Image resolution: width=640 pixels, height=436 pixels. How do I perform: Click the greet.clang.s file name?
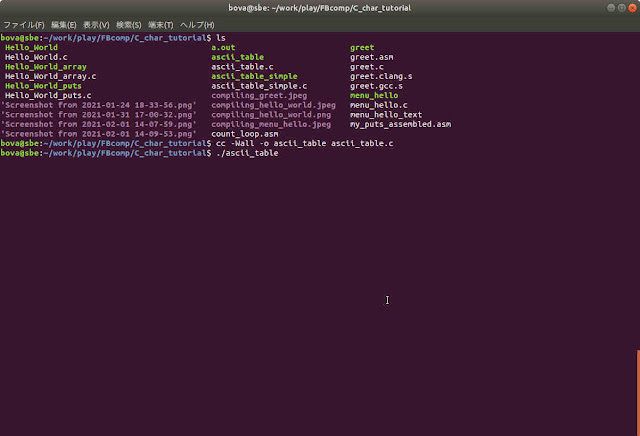[381, 76]
